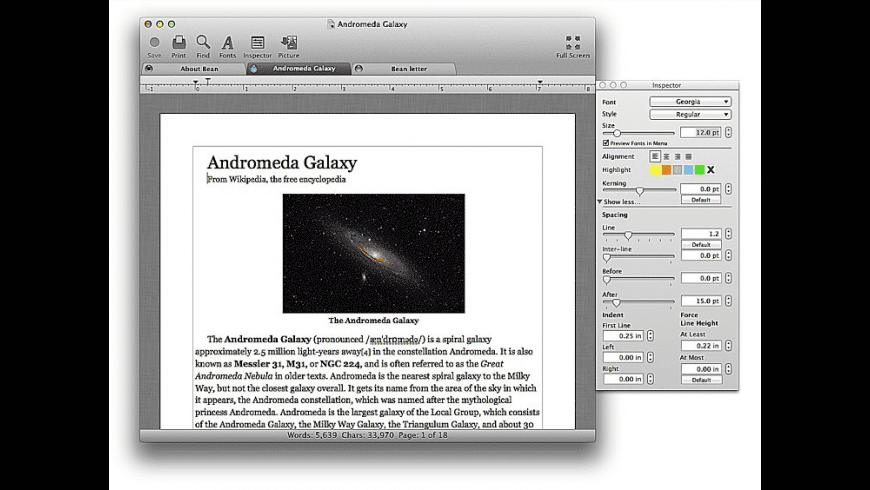Toggle the Inspector toolbar icon
Screen dimensions: 870x490
(x=257, y=42)
